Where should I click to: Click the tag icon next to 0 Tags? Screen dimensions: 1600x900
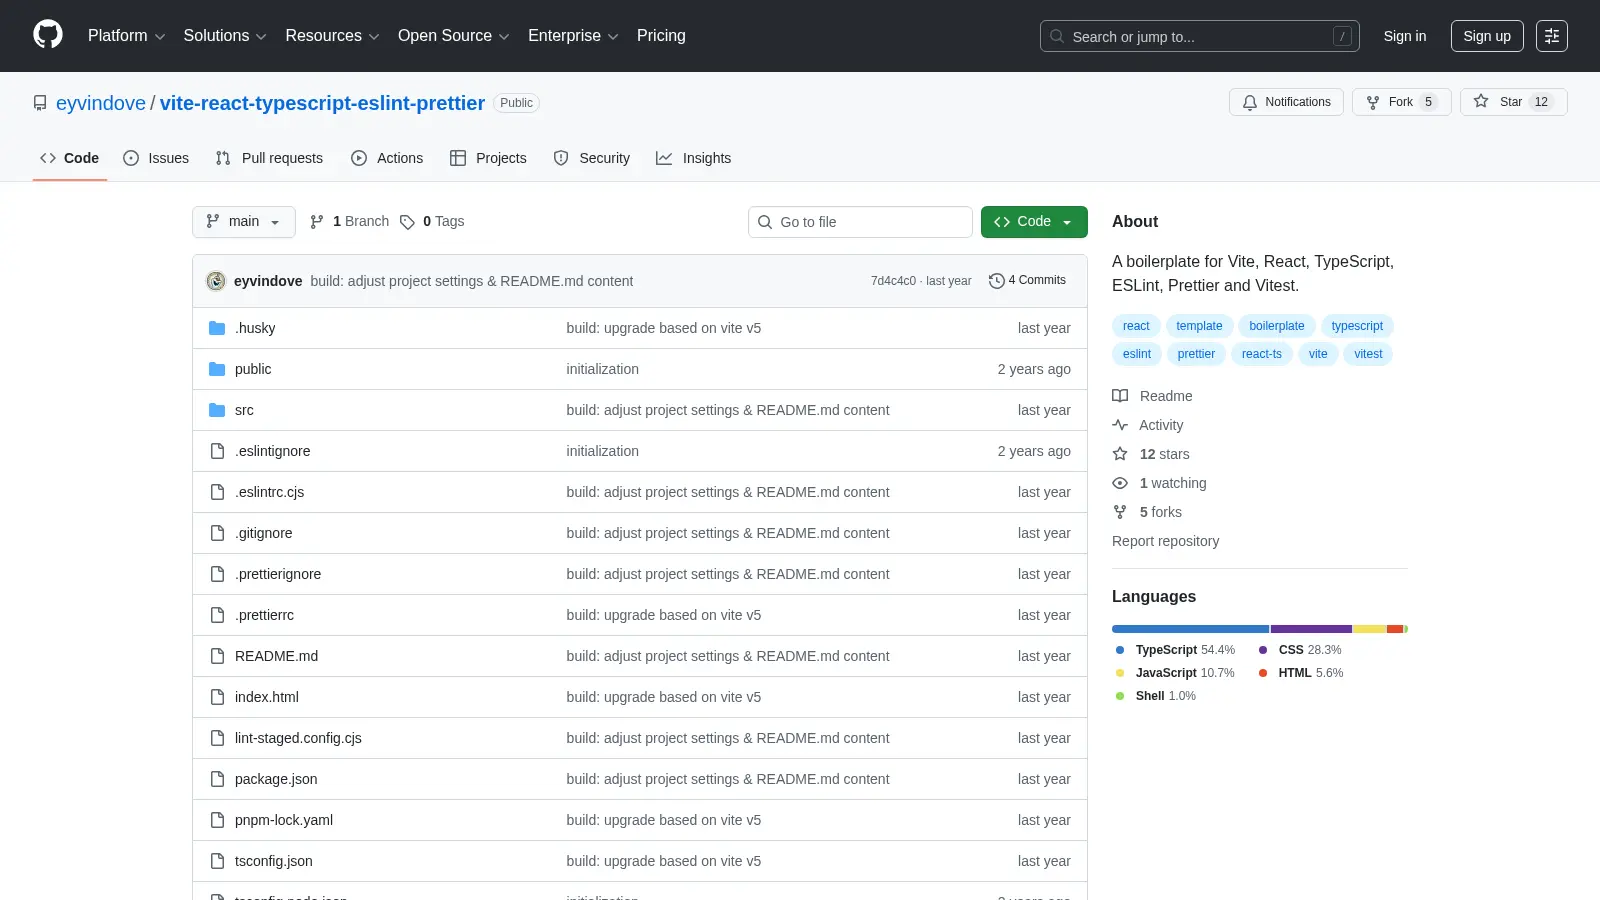pos(407,222)
